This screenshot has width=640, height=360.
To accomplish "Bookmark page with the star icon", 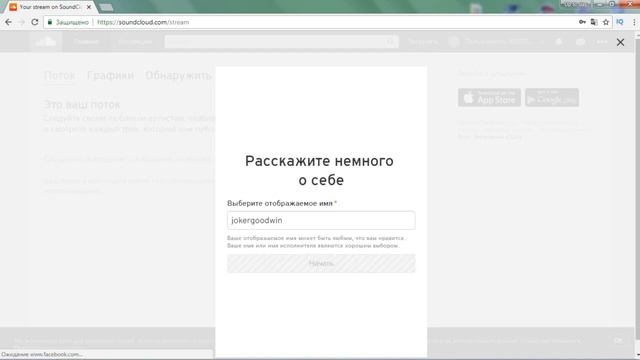I will click(x=606, y=22).
